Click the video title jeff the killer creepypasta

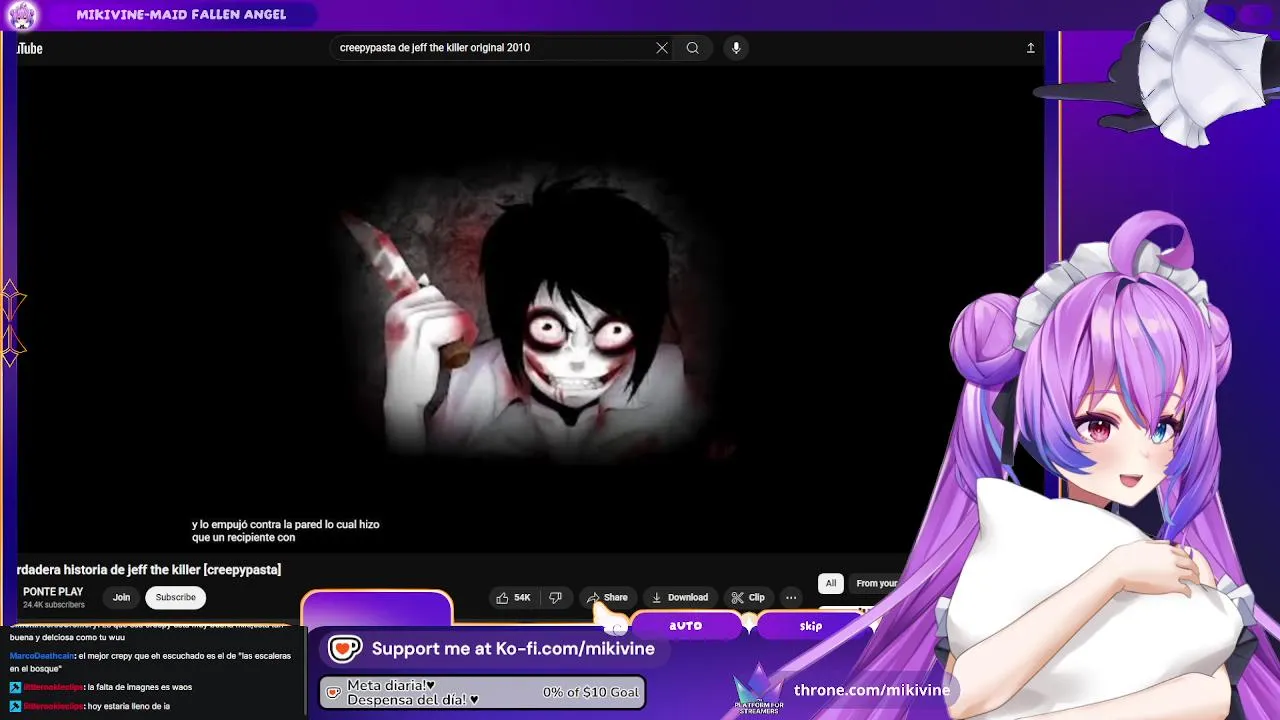[149, 570]
